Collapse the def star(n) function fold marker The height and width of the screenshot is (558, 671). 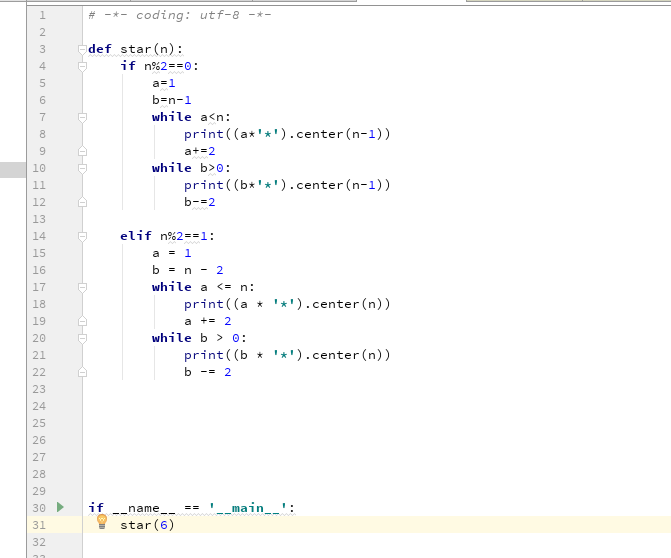pos(83,49)
